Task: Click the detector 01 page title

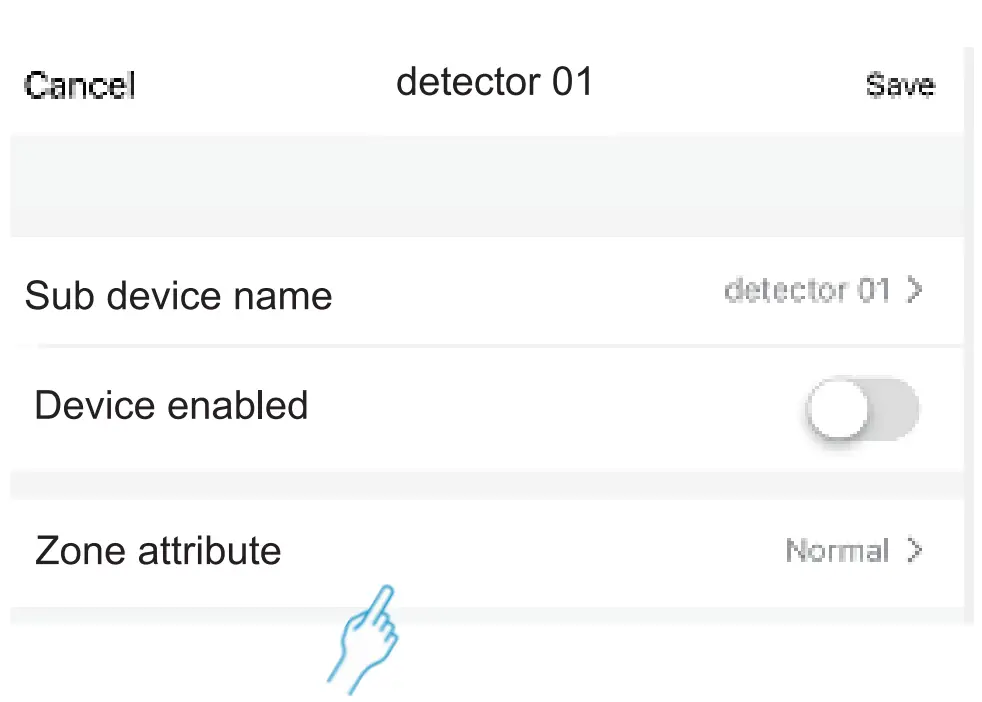Action: [x=494, y=81]
